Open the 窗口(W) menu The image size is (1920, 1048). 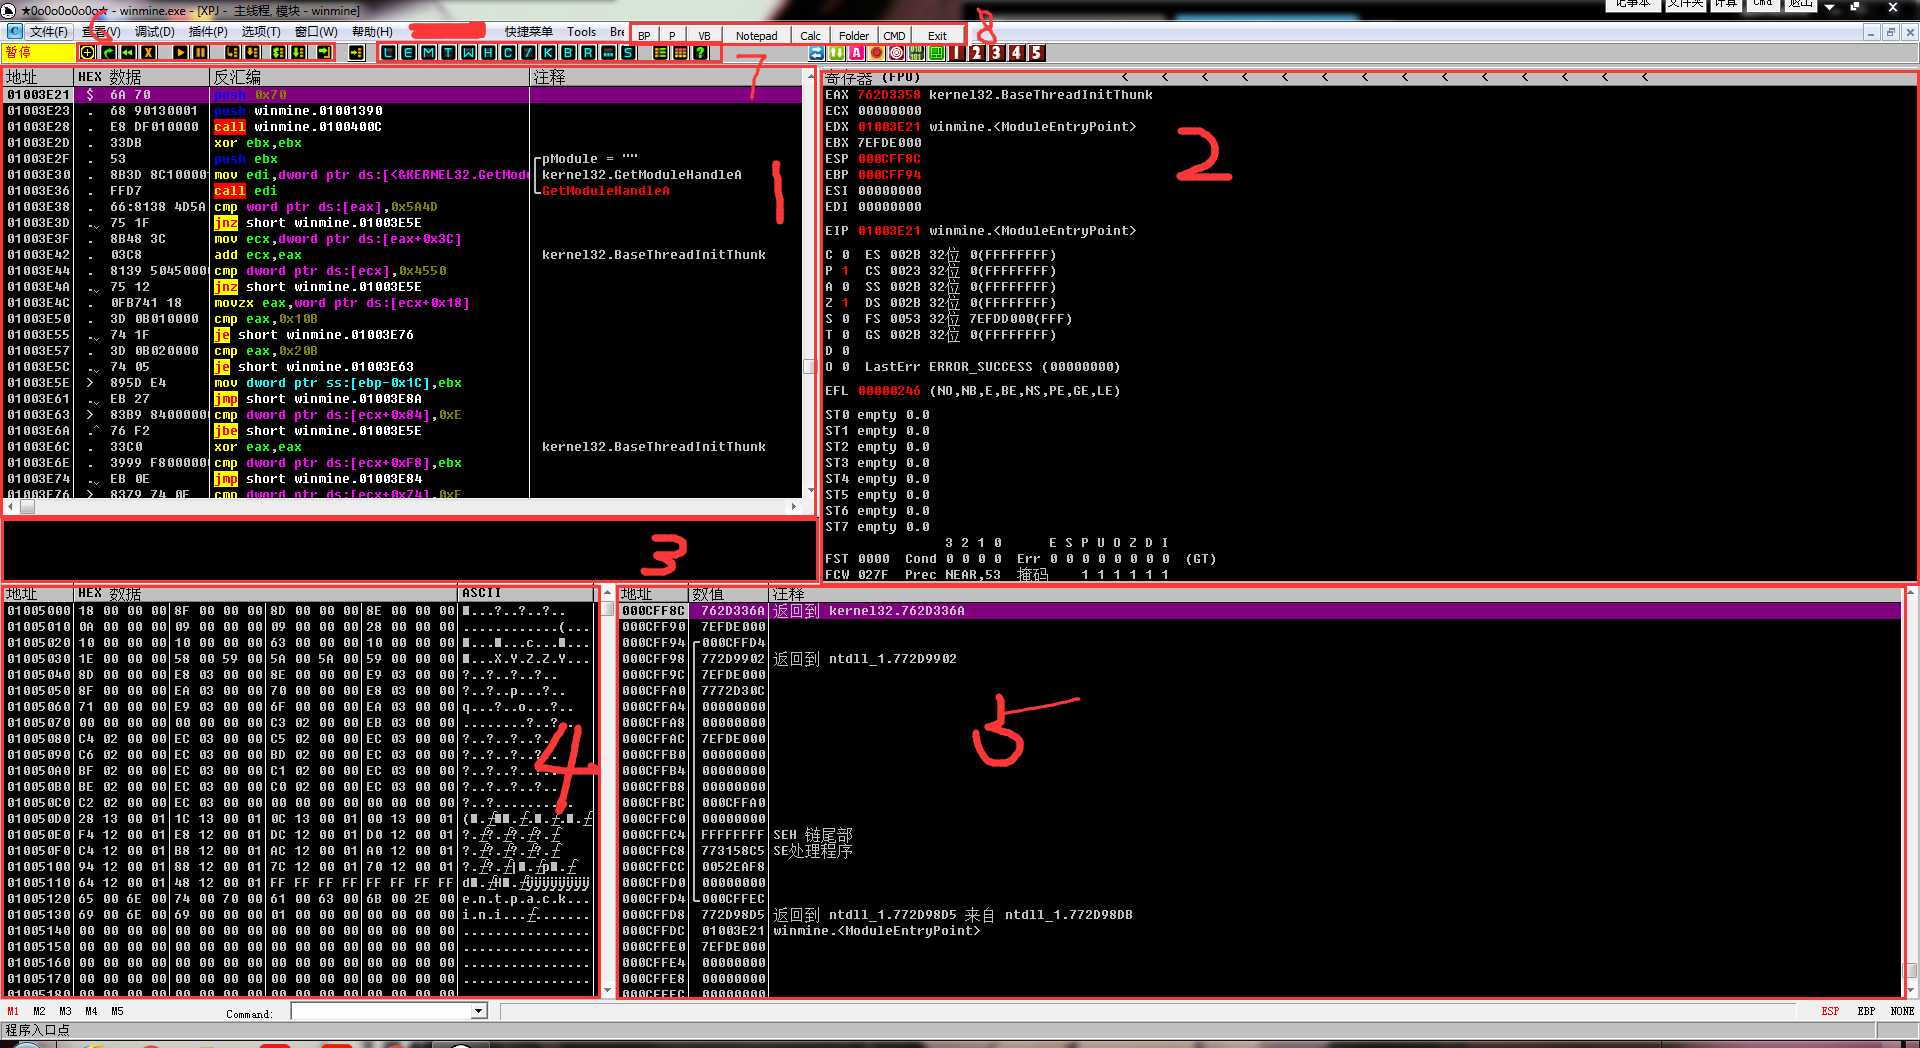tap(316, 32)
